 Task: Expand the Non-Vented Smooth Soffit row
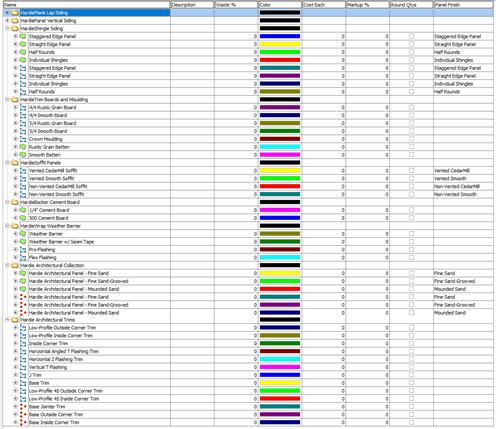click(x=15, y=194)
